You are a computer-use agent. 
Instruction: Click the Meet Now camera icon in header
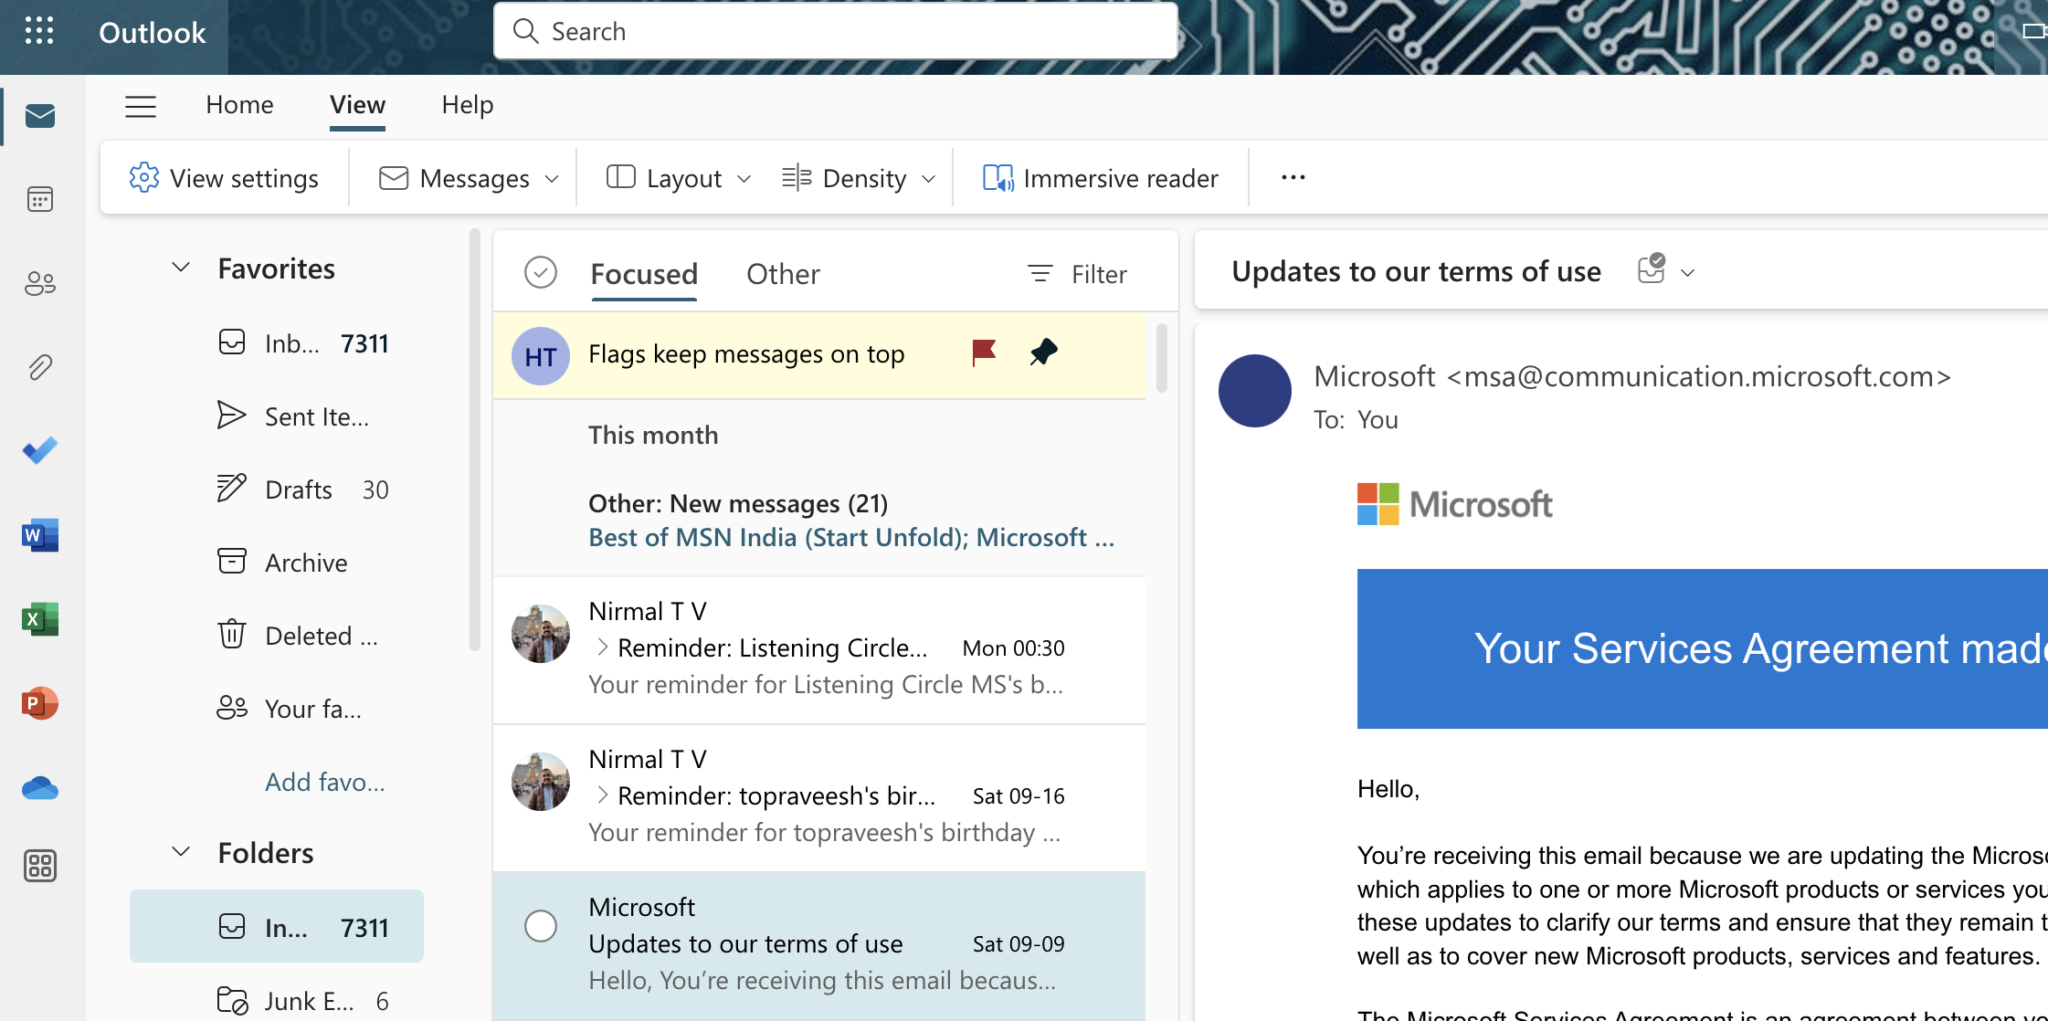pyautogui.click(x=2033, y=31)
